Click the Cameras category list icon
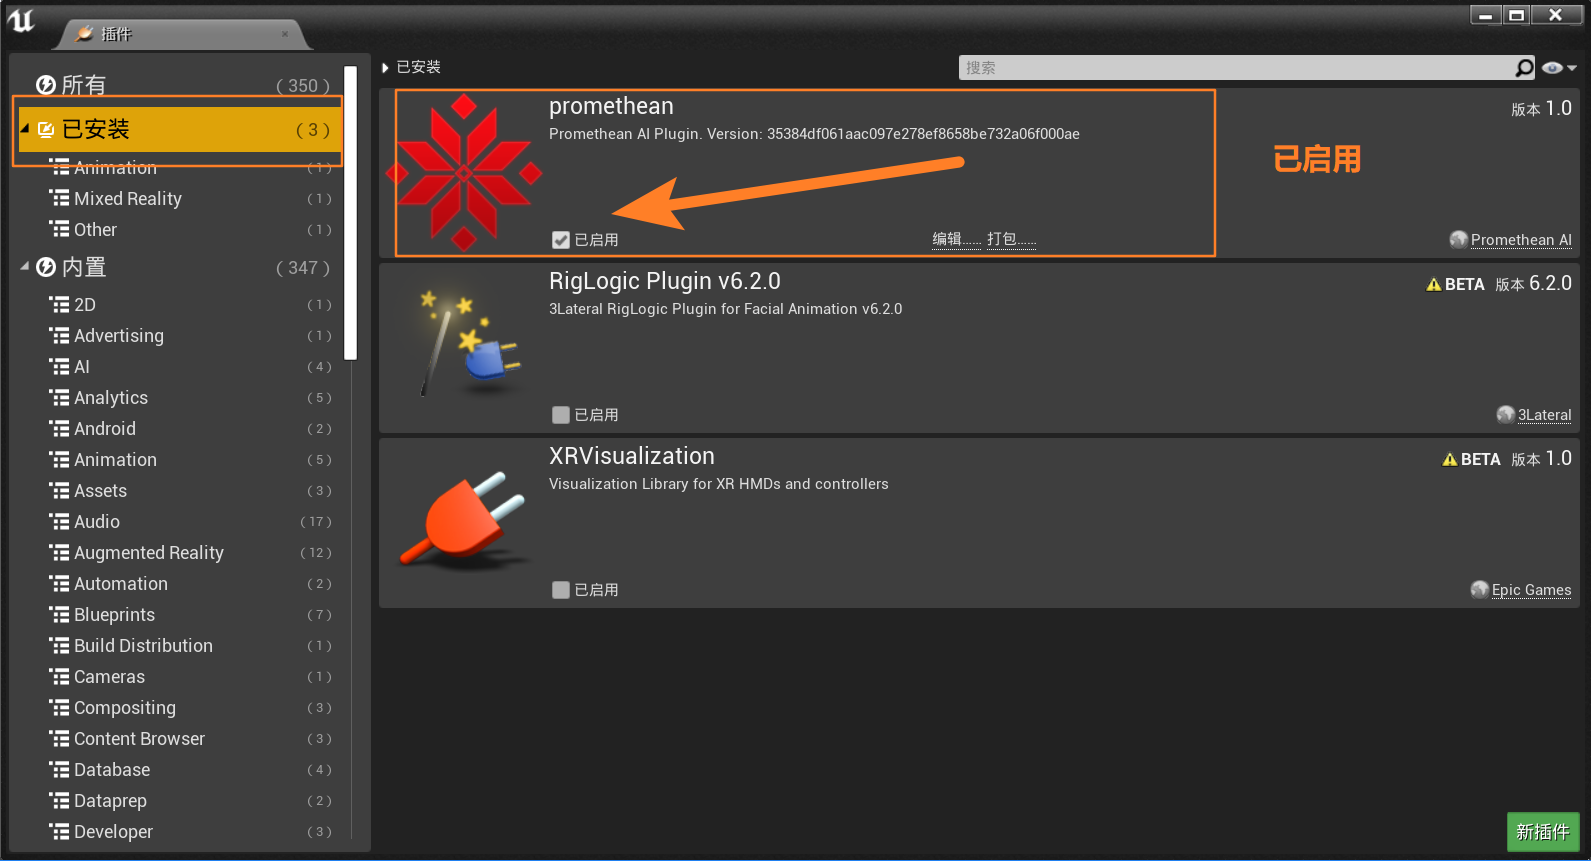The image size is (1591, 861). click(x=60, y=676)
